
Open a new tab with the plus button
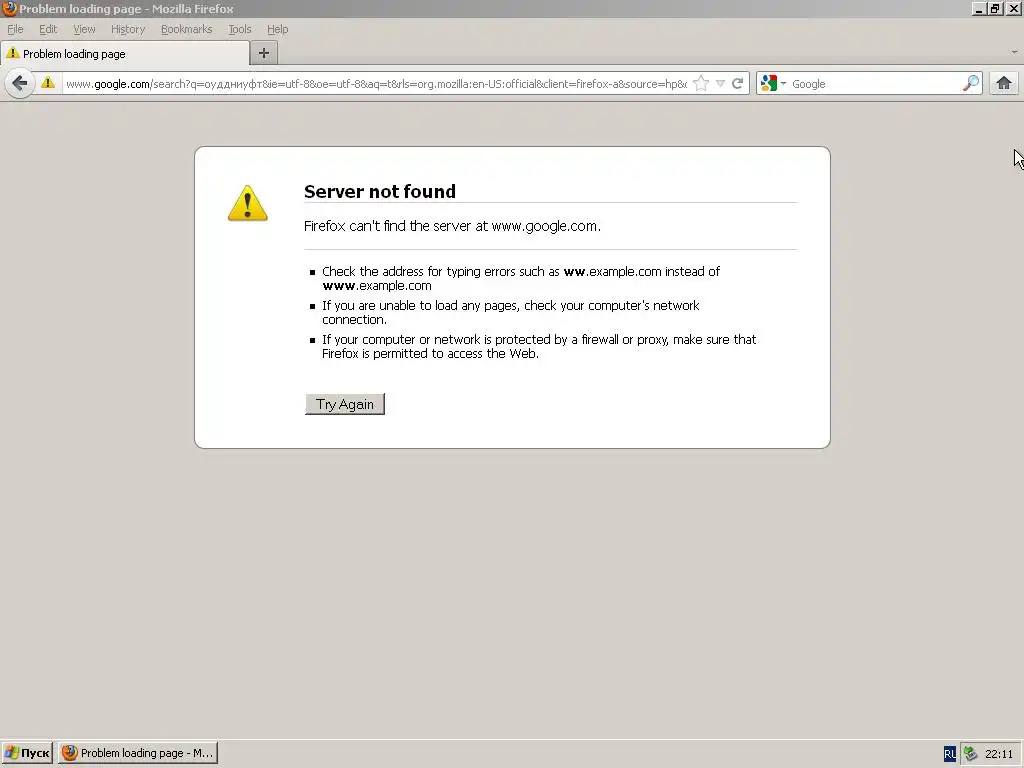point(264,54)
